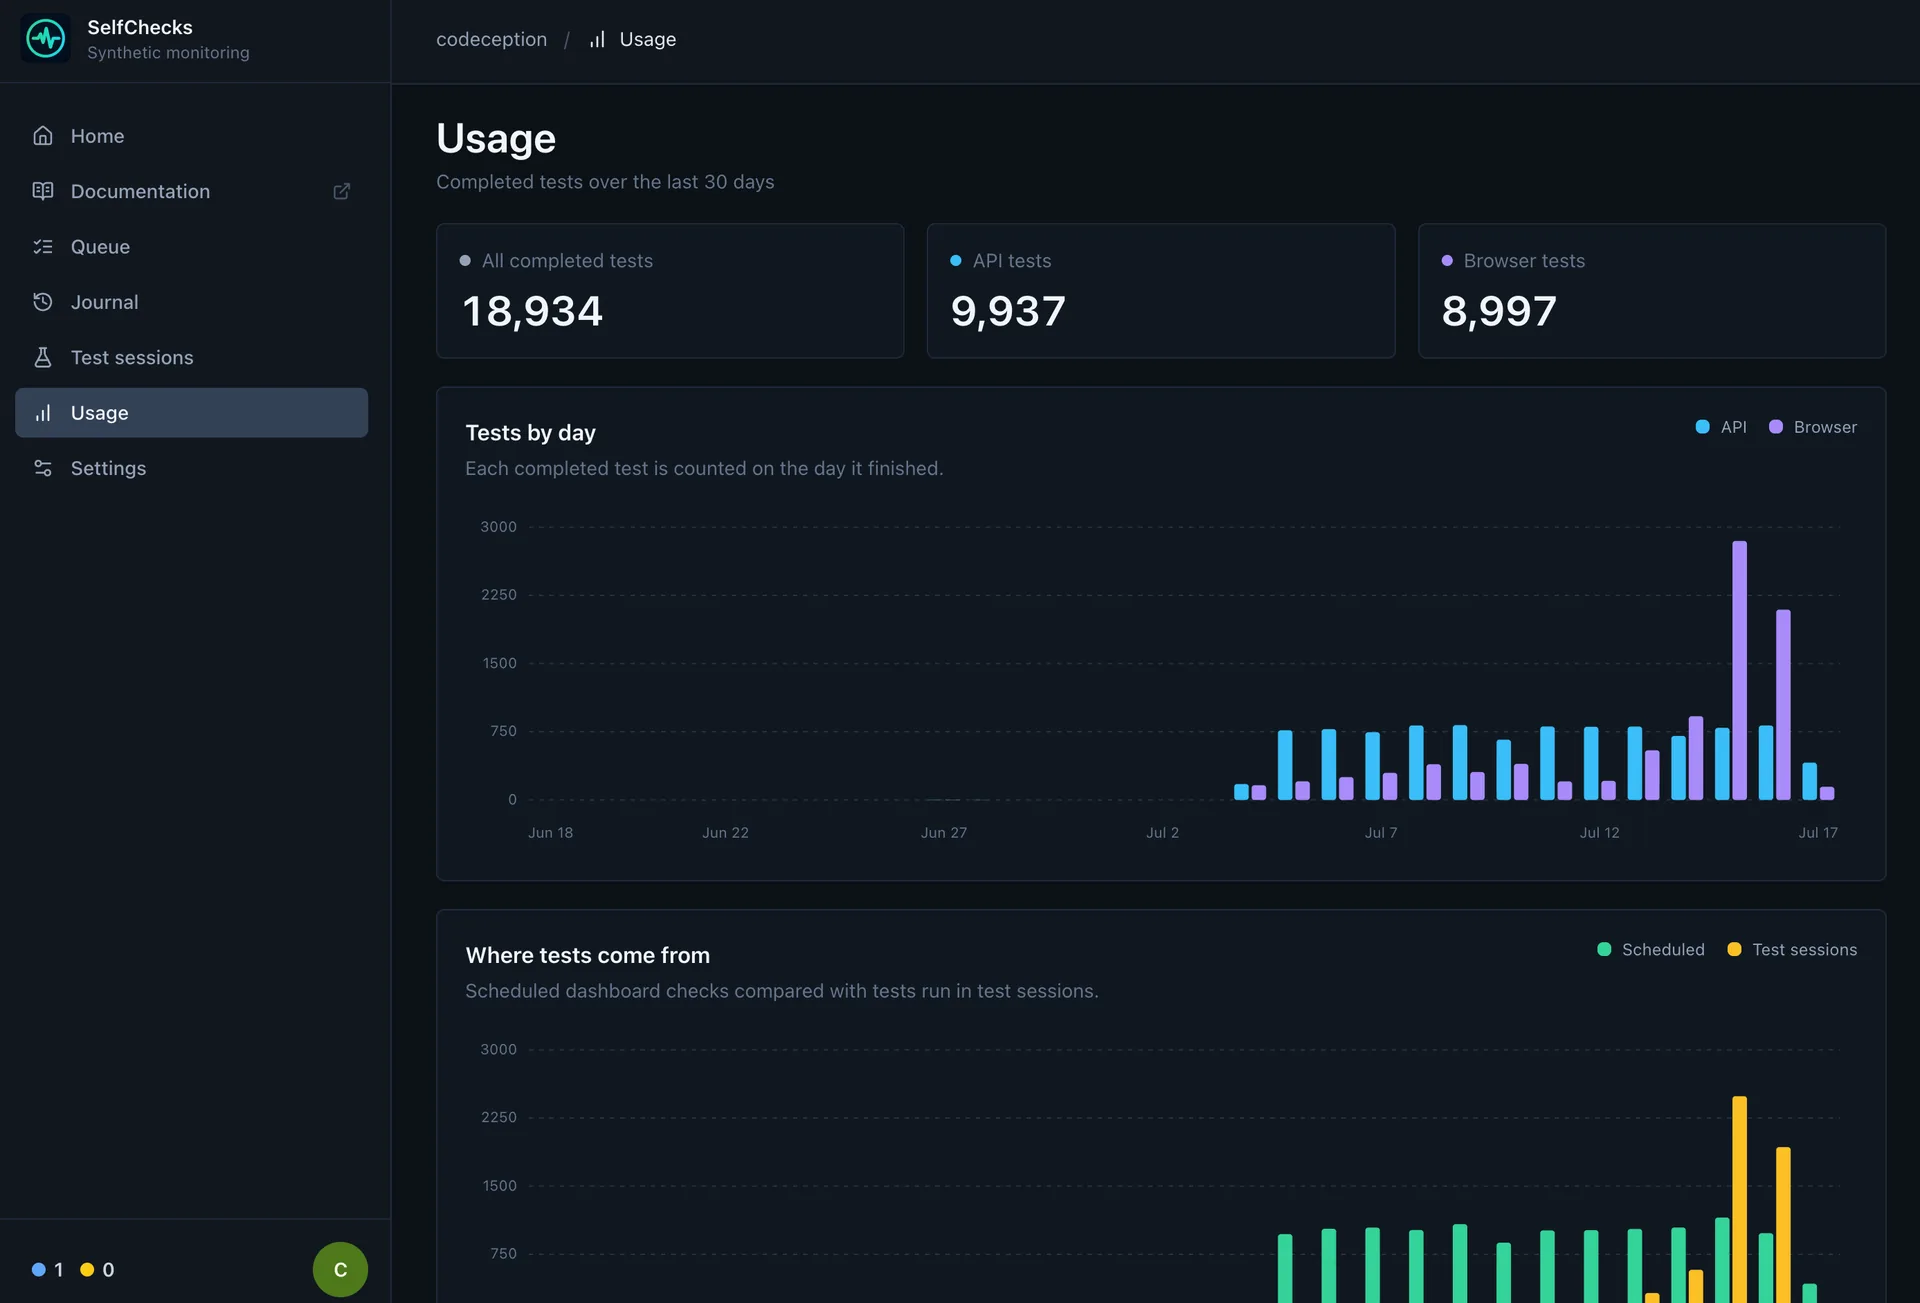Toggle the Test sessions legend entry
The height and width of the screenshot is (1303, 1920).
tap(1792, 950)
